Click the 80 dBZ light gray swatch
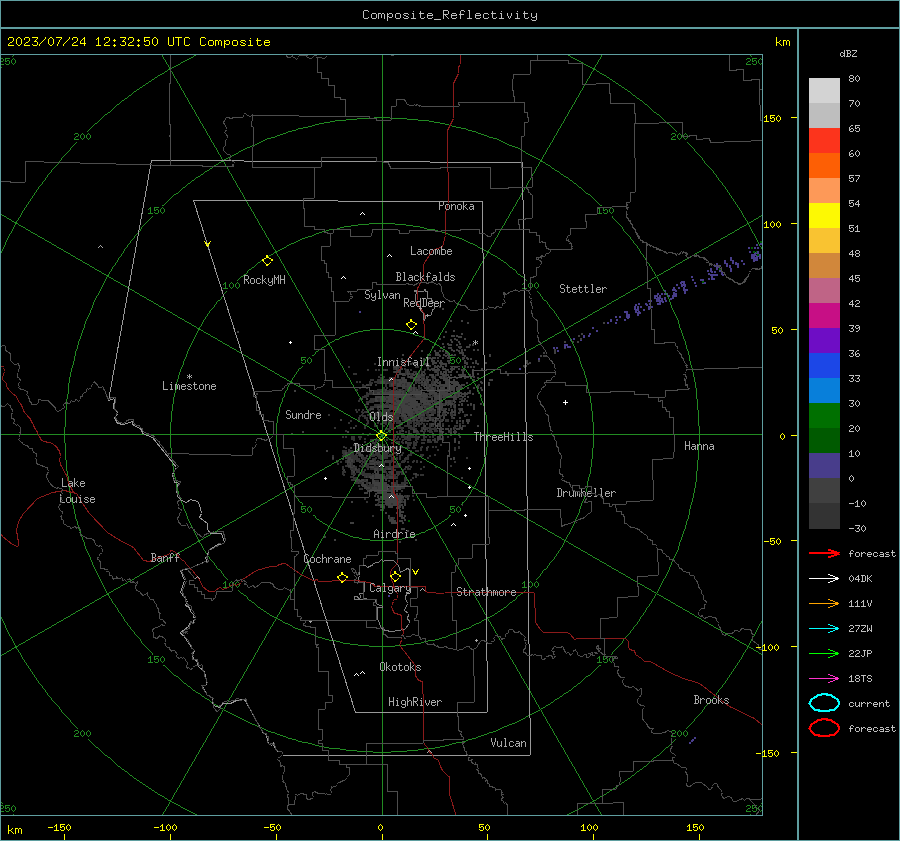This screenshot has height=841, width=900. (824, 91)
